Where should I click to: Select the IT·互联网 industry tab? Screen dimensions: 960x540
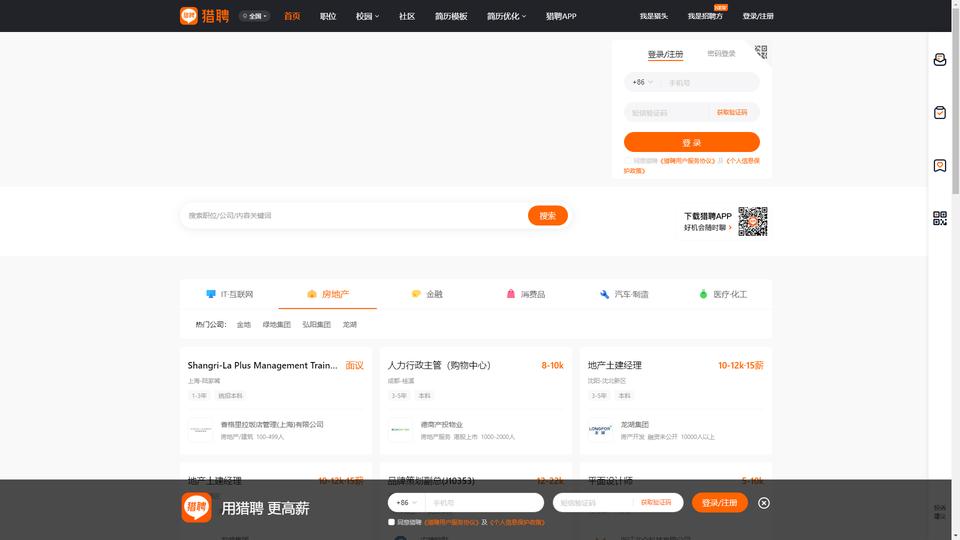pos(230,294)
